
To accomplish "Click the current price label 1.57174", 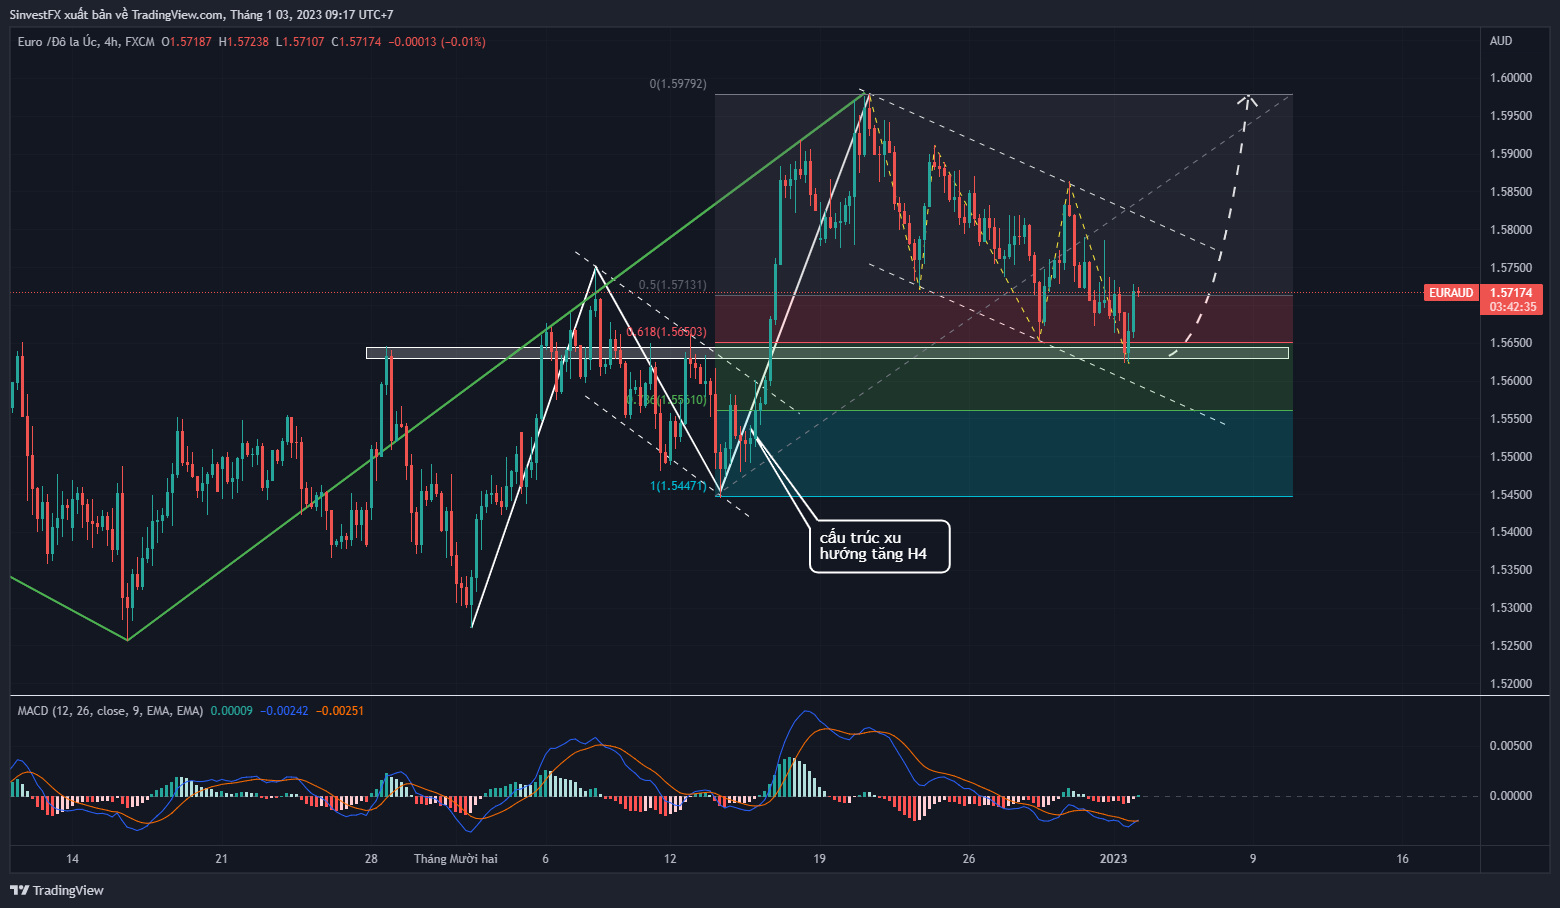I will coord(1511,293).
